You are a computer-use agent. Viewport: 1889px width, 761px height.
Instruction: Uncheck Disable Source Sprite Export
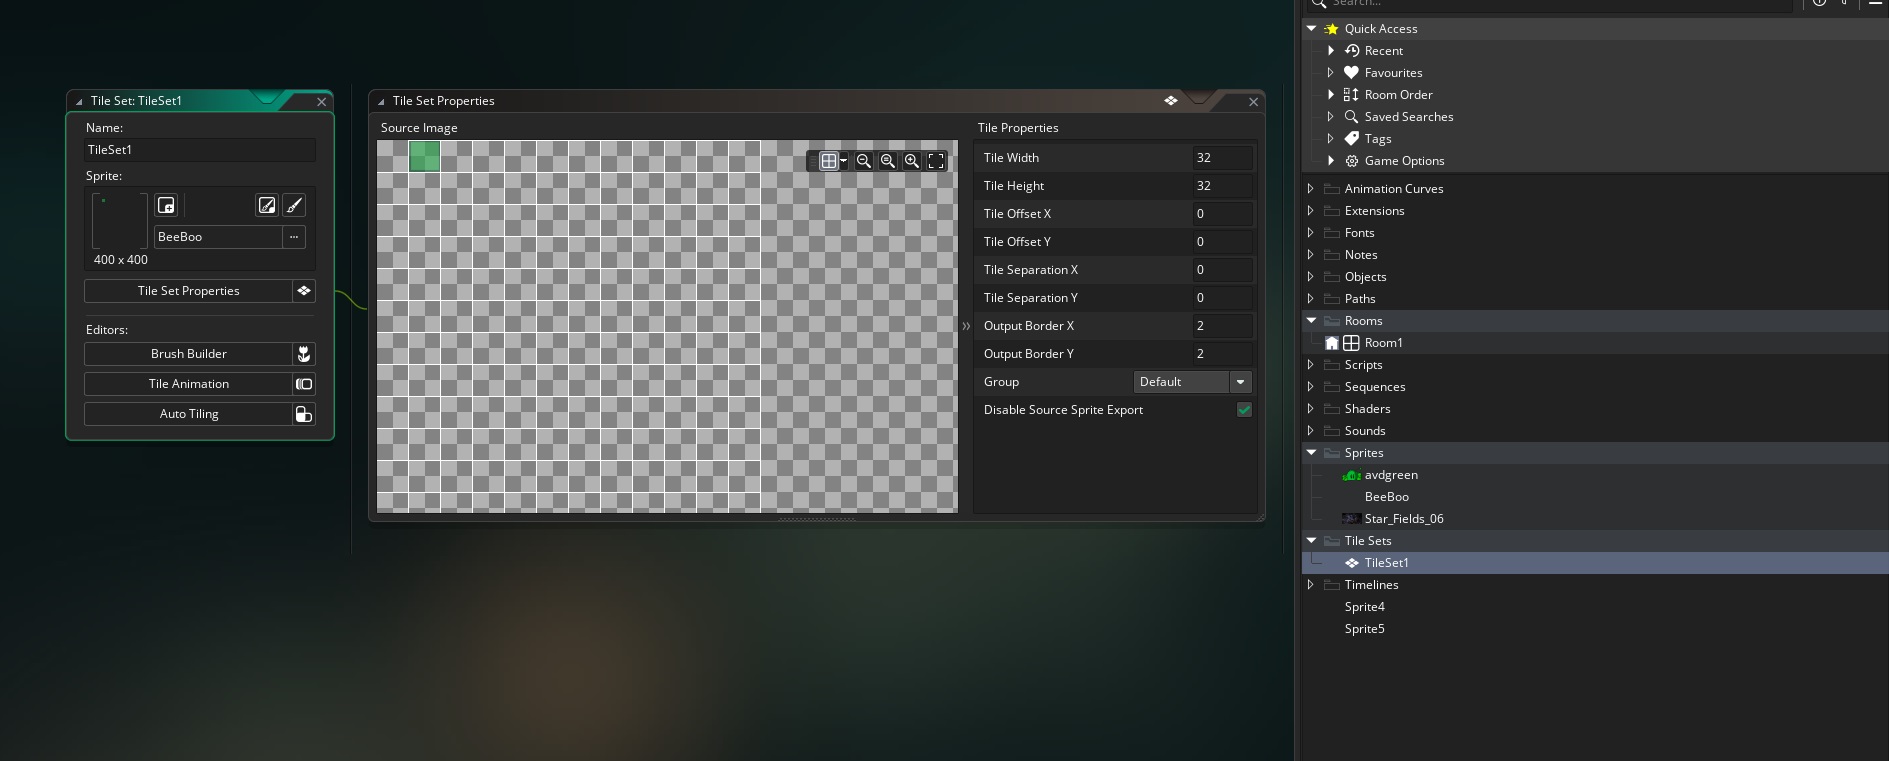[1244, 410]
